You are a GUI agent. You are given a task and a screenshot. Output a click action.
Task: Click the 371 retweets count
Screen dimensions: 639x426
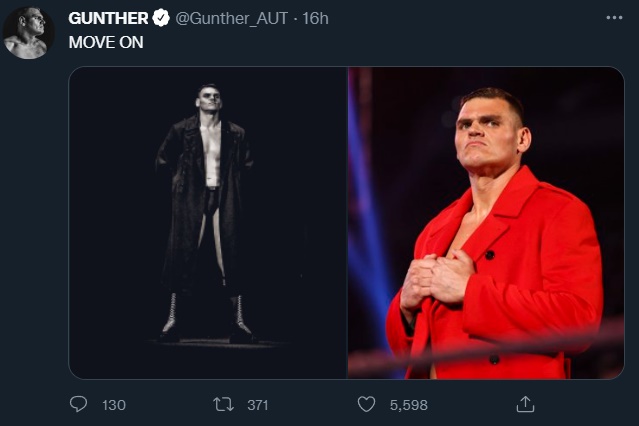(x=258, y=404)
